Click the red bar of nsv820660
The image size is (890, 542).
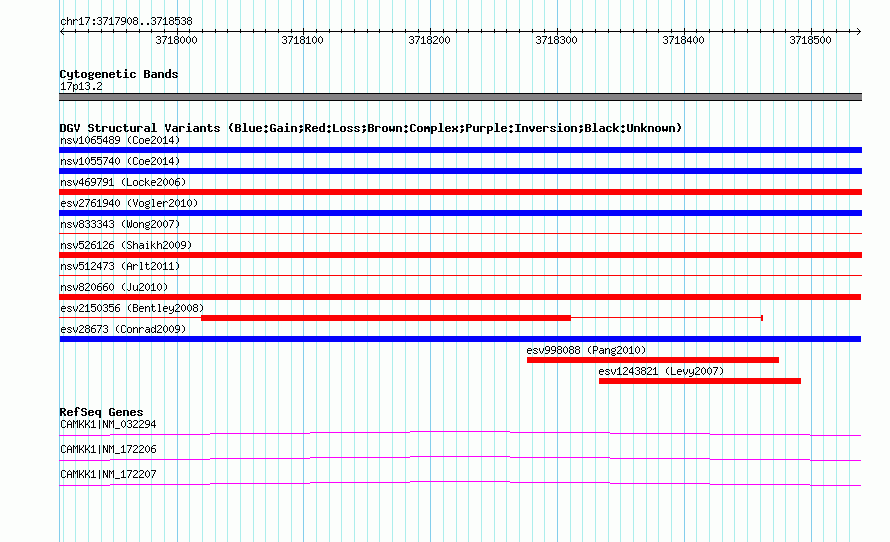click(460, 297)
